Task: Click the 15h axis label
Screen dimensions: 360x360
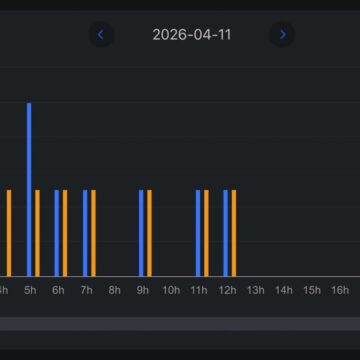Action: [x=312, y=290]
